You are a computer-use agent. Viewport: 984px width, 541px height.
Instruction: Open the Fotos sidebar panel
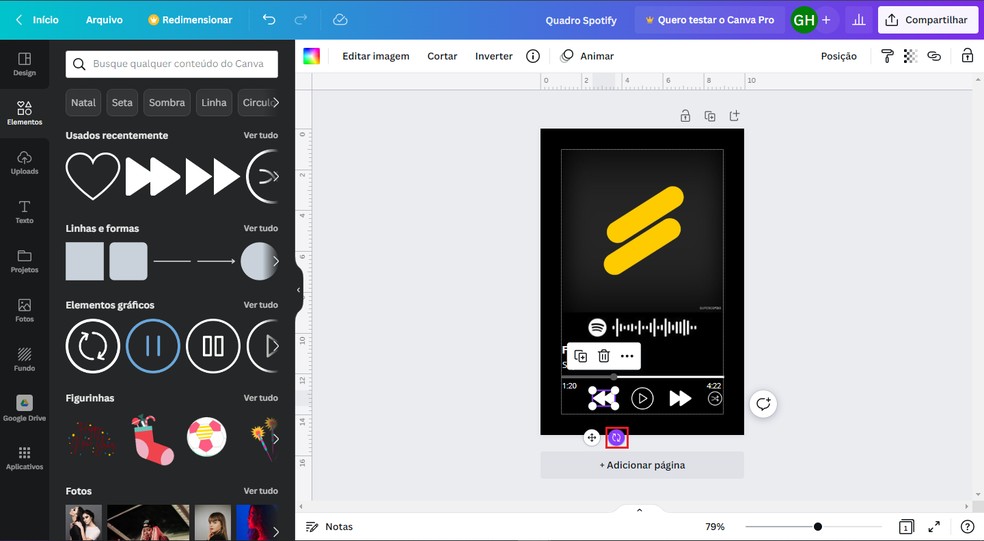click(x=24, y=310)
